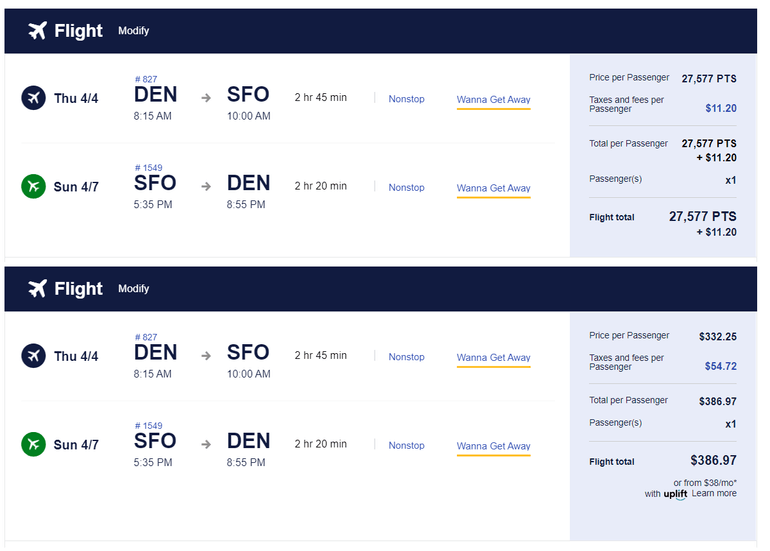Open flight #827 details in the points itinerary

146,80
